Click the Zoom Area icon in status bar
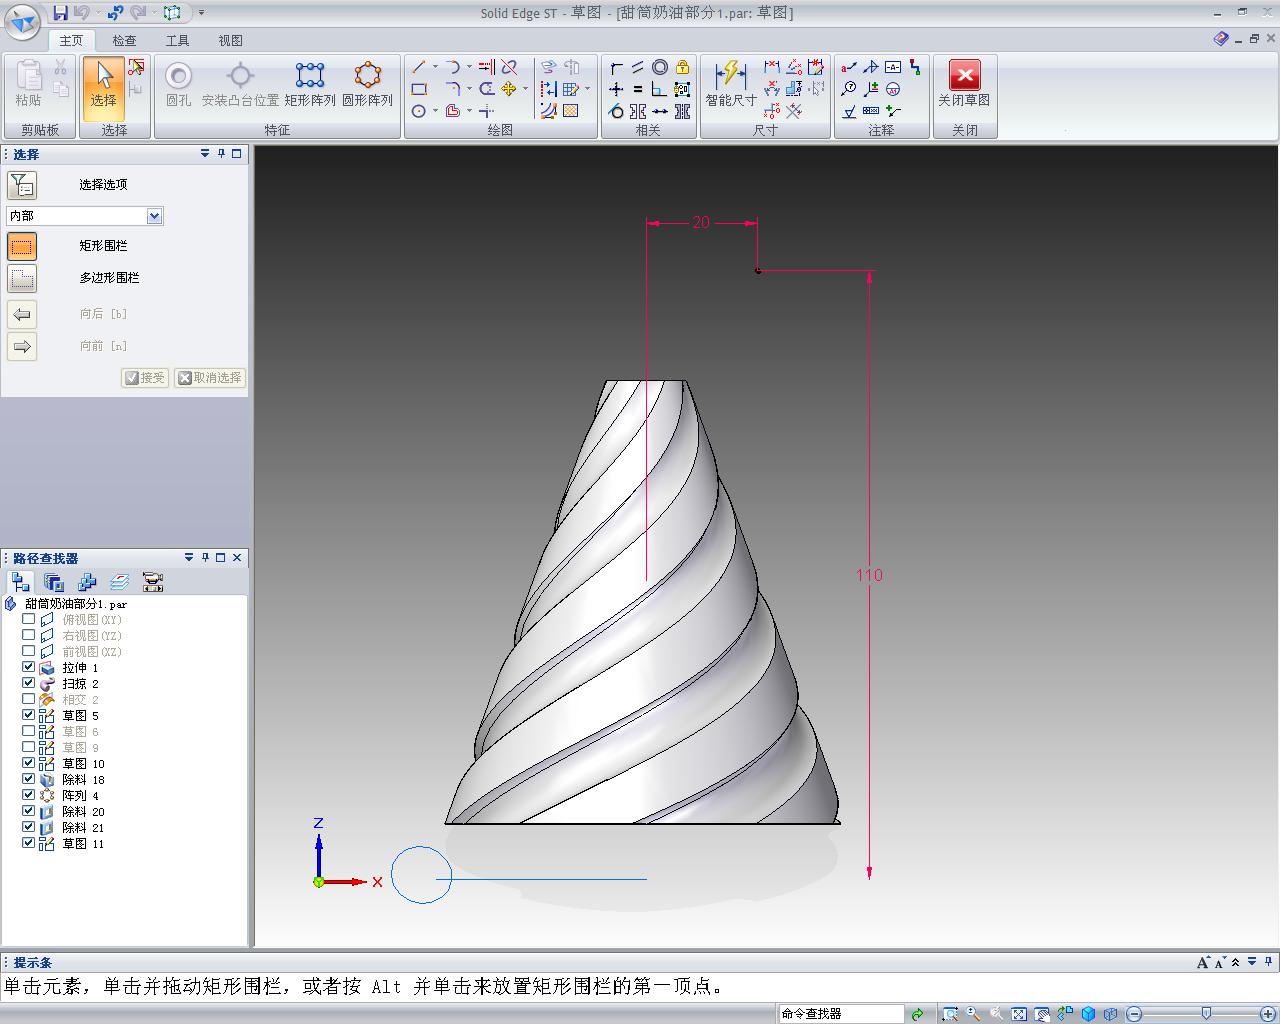Viewport: 1280px width, 1024px height. coord(950,1014)
